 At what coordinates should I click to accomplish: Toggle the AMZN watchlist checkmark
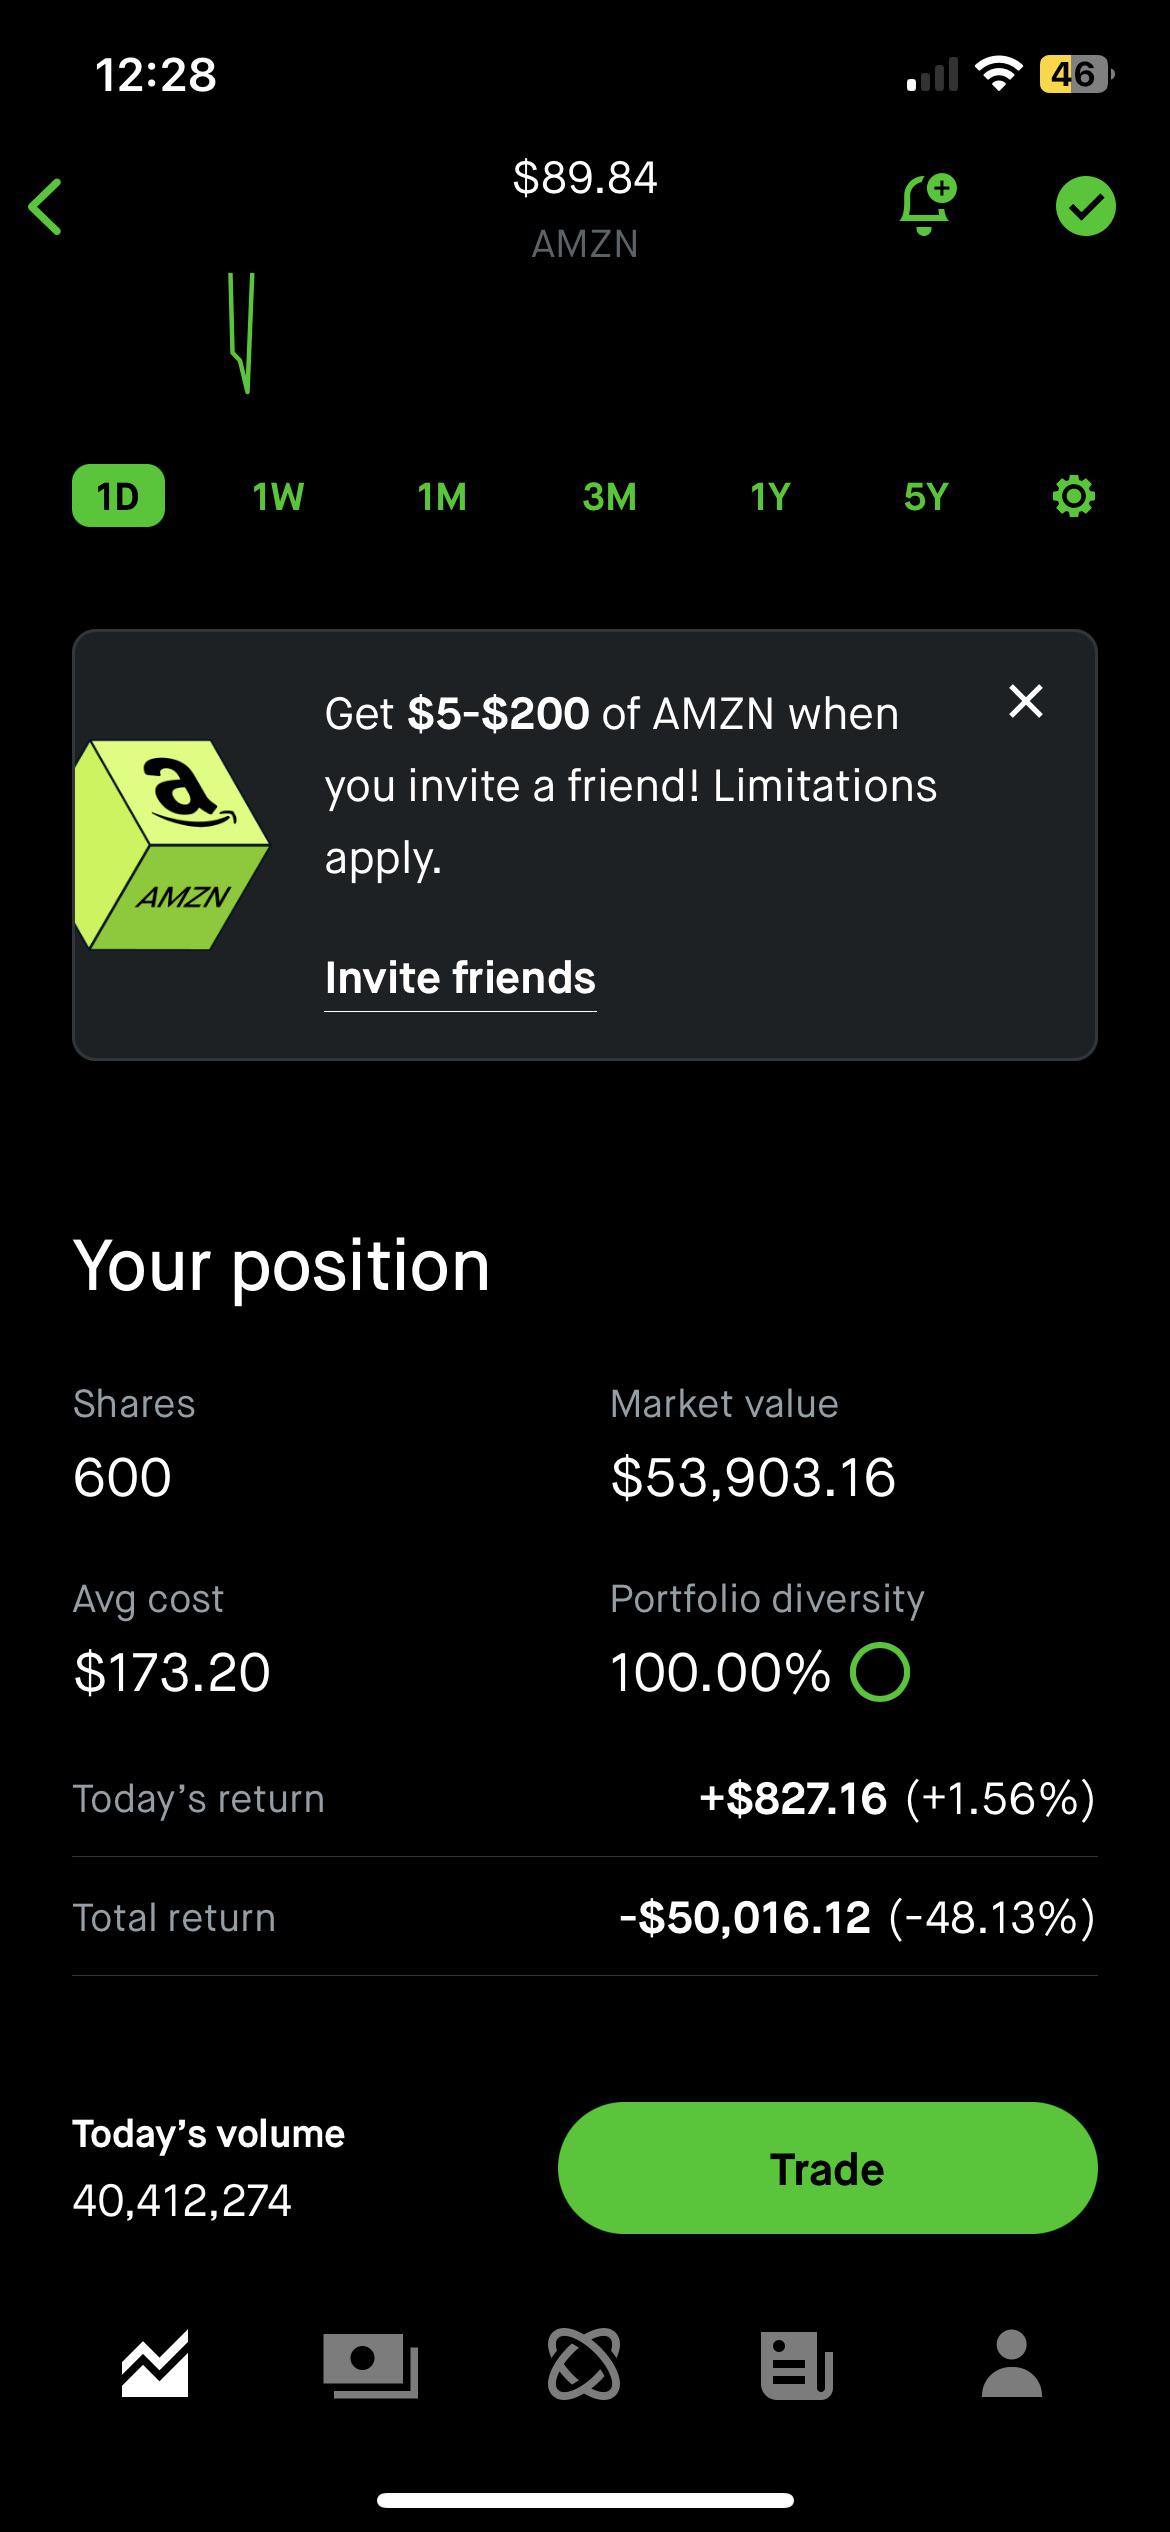(x=1085, y=206)
